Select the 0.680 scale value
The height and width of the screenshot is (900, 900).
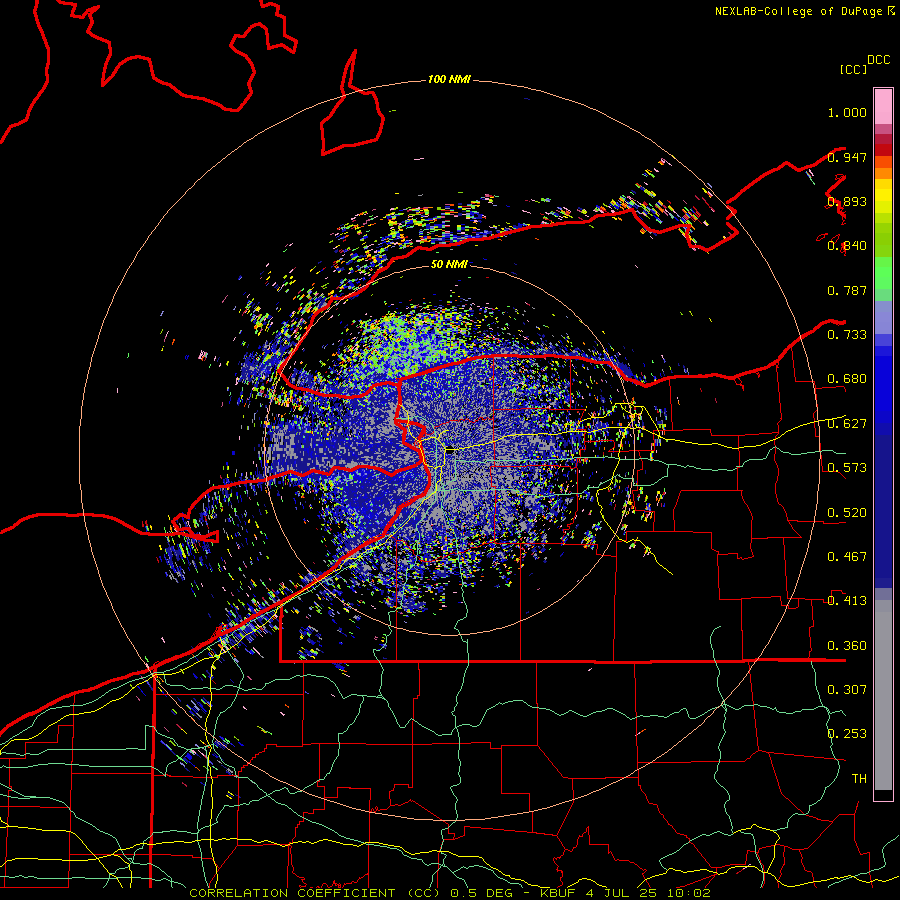(x=847, y=379)
